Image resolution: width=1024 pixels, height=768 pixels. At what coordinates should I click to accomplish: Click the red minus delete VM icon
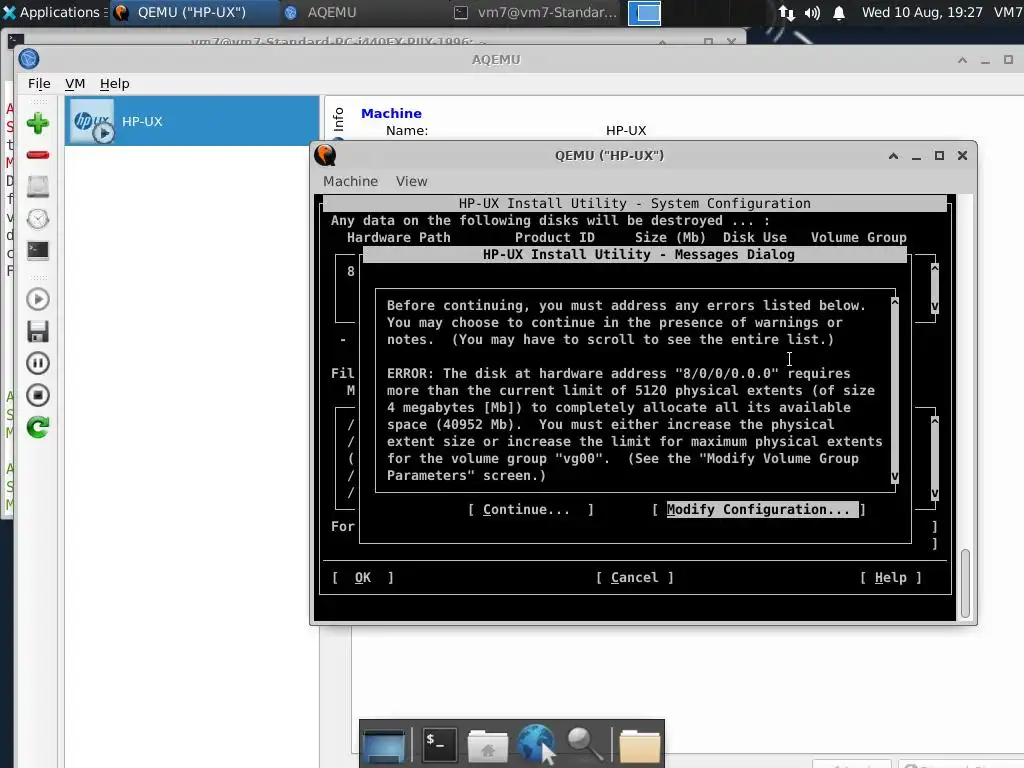tap(38, 155)
